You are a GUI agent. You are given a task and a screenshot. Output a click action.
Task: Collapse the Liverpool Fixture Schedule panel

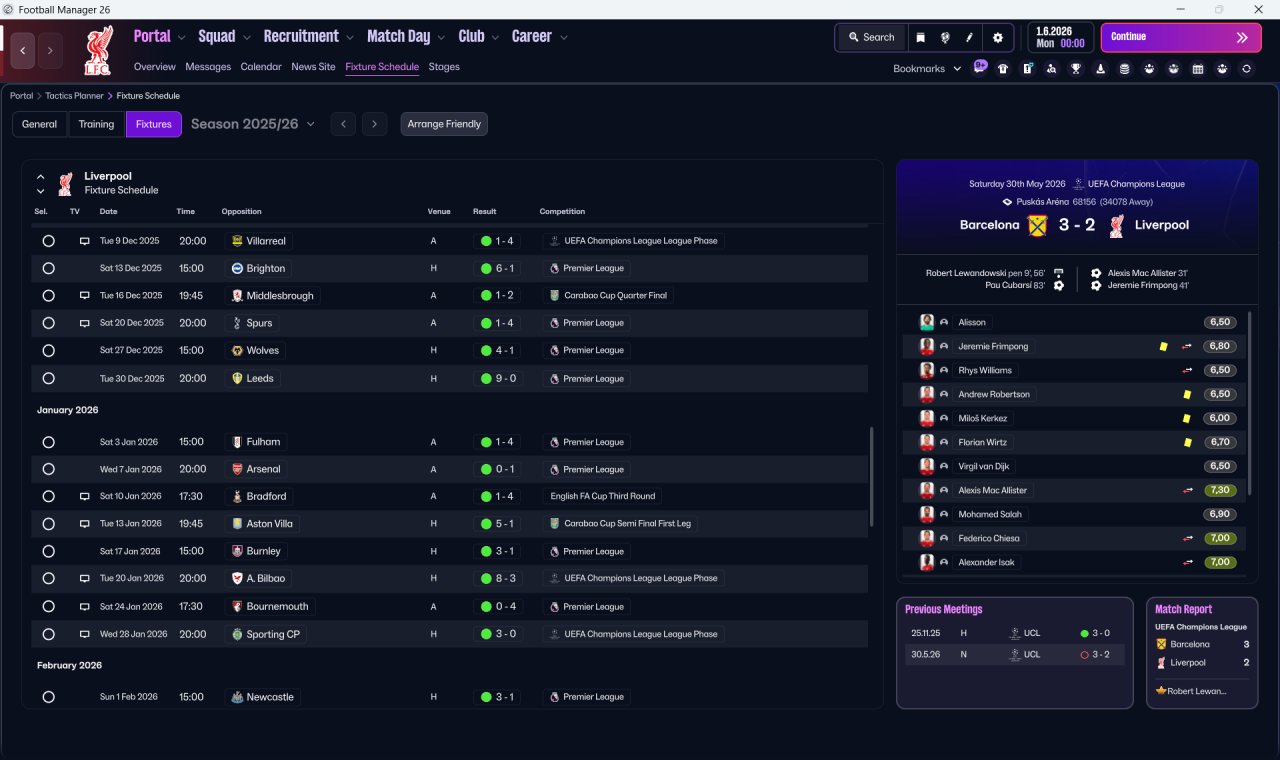point(40,177)
